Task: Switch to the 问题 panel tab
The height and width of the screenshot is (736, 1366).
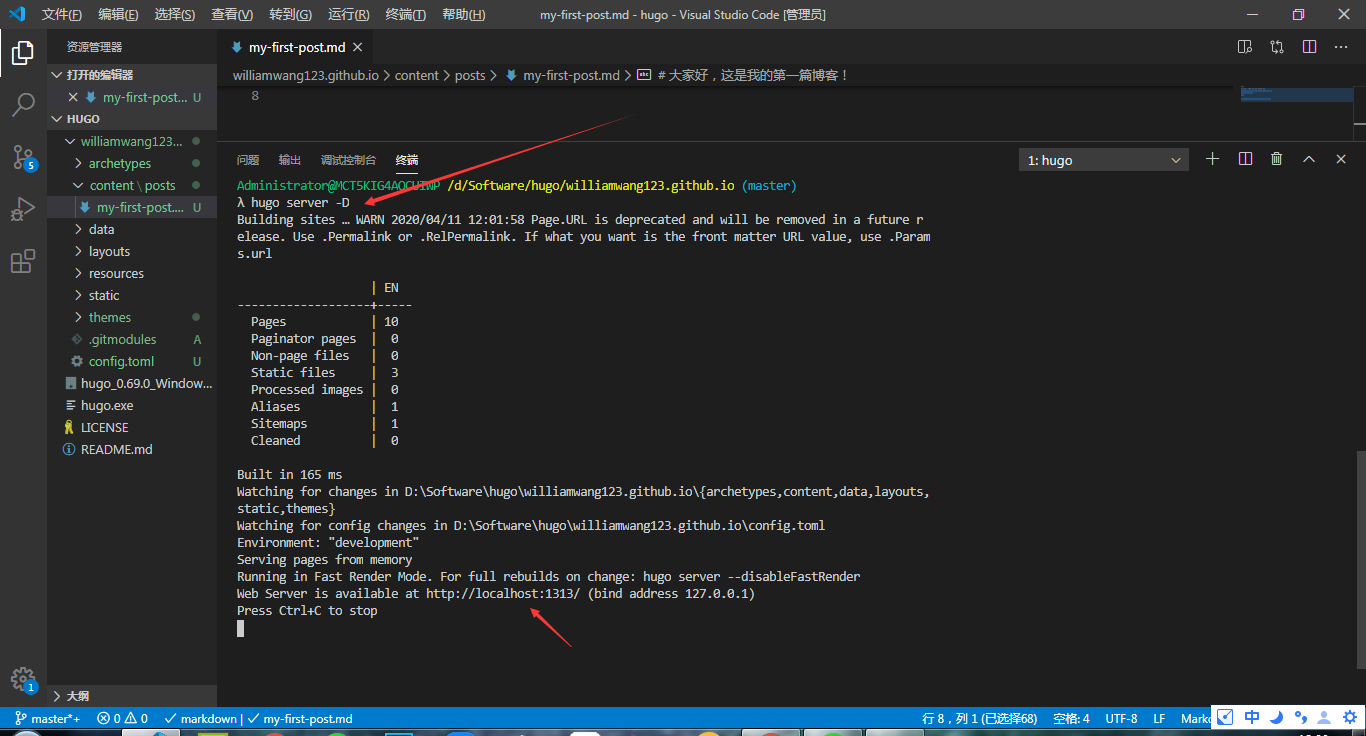Action: [x=248, y=160]
